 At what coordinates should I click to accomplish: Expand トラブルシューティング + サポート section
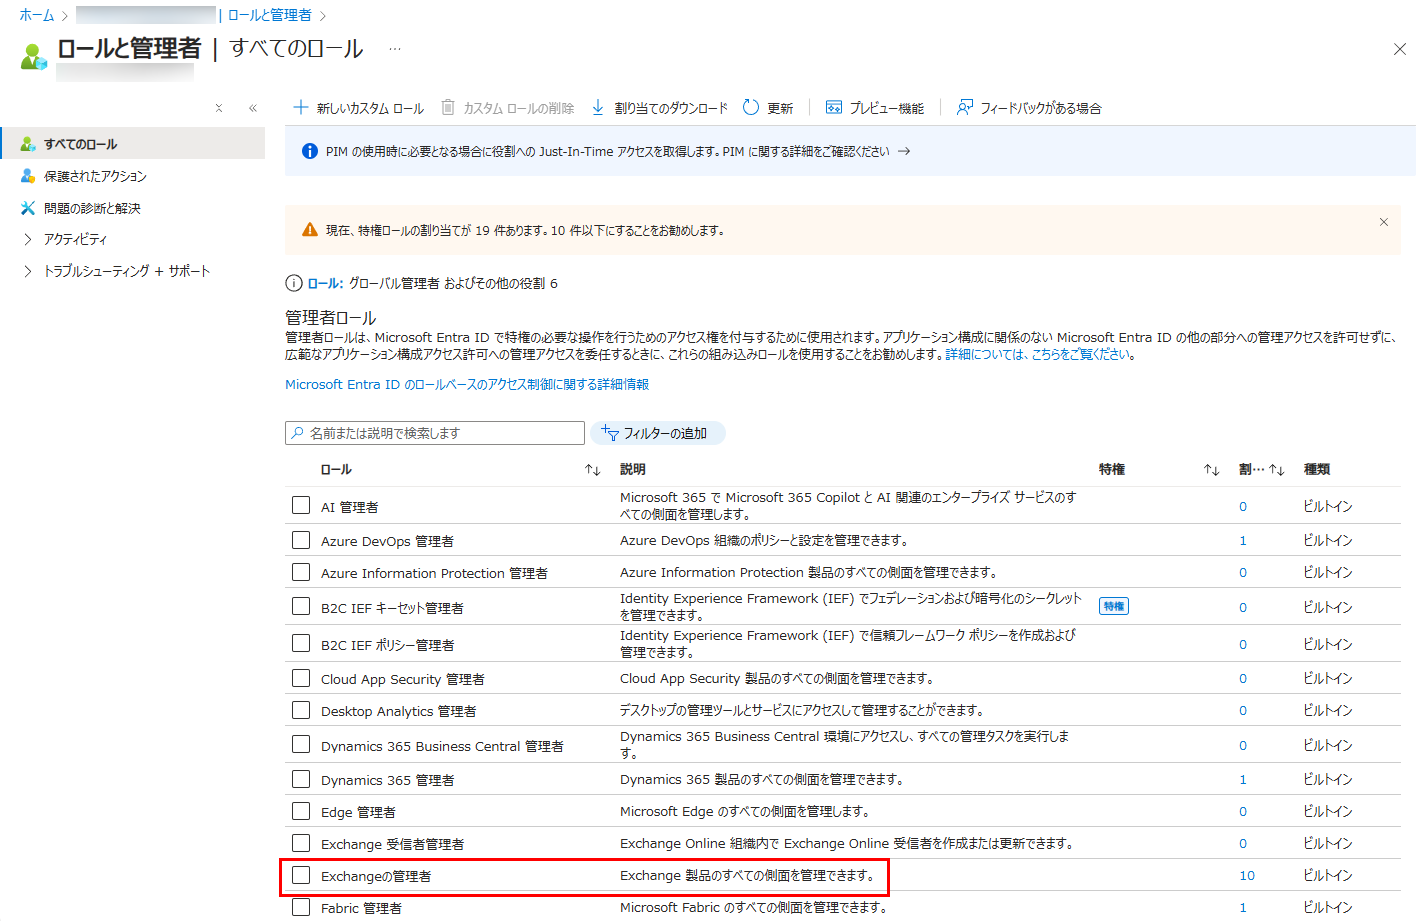click(28, 271)
